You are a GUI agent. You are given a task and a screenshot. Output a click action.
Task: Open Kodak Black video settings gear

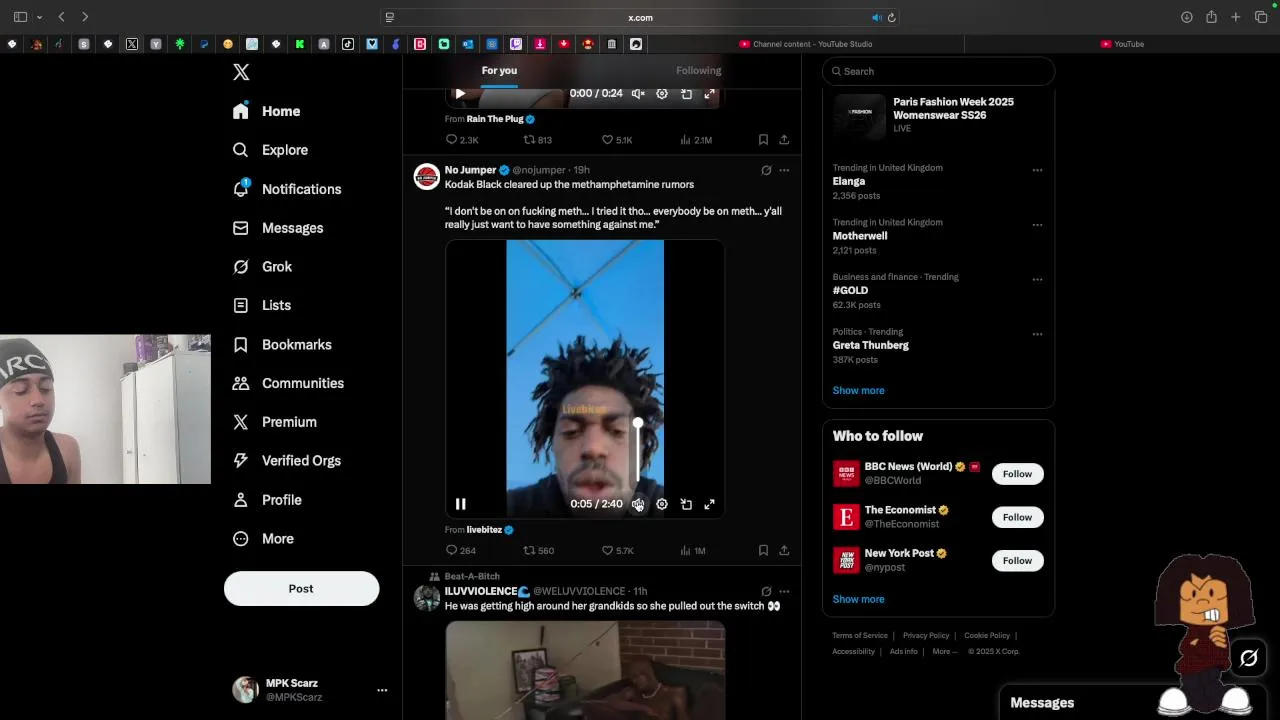coord(662,504)
